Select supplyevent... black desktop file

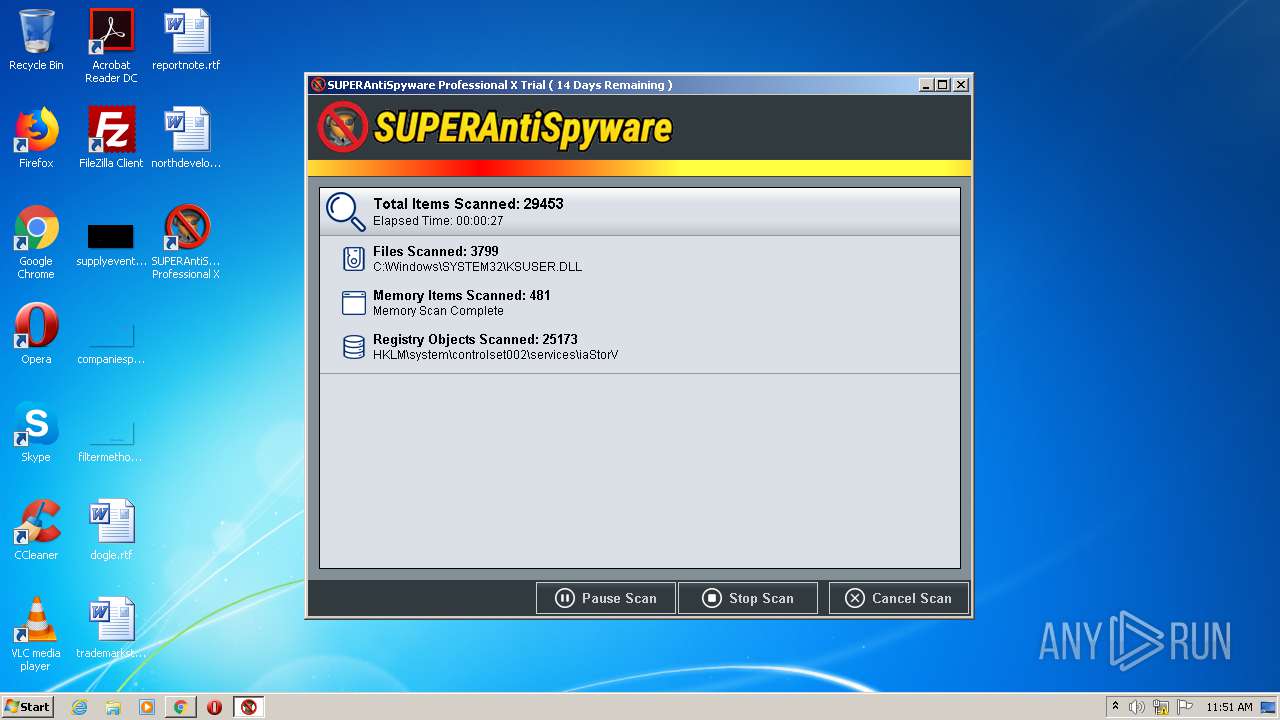pyautogui.click(x=111, y=244)
